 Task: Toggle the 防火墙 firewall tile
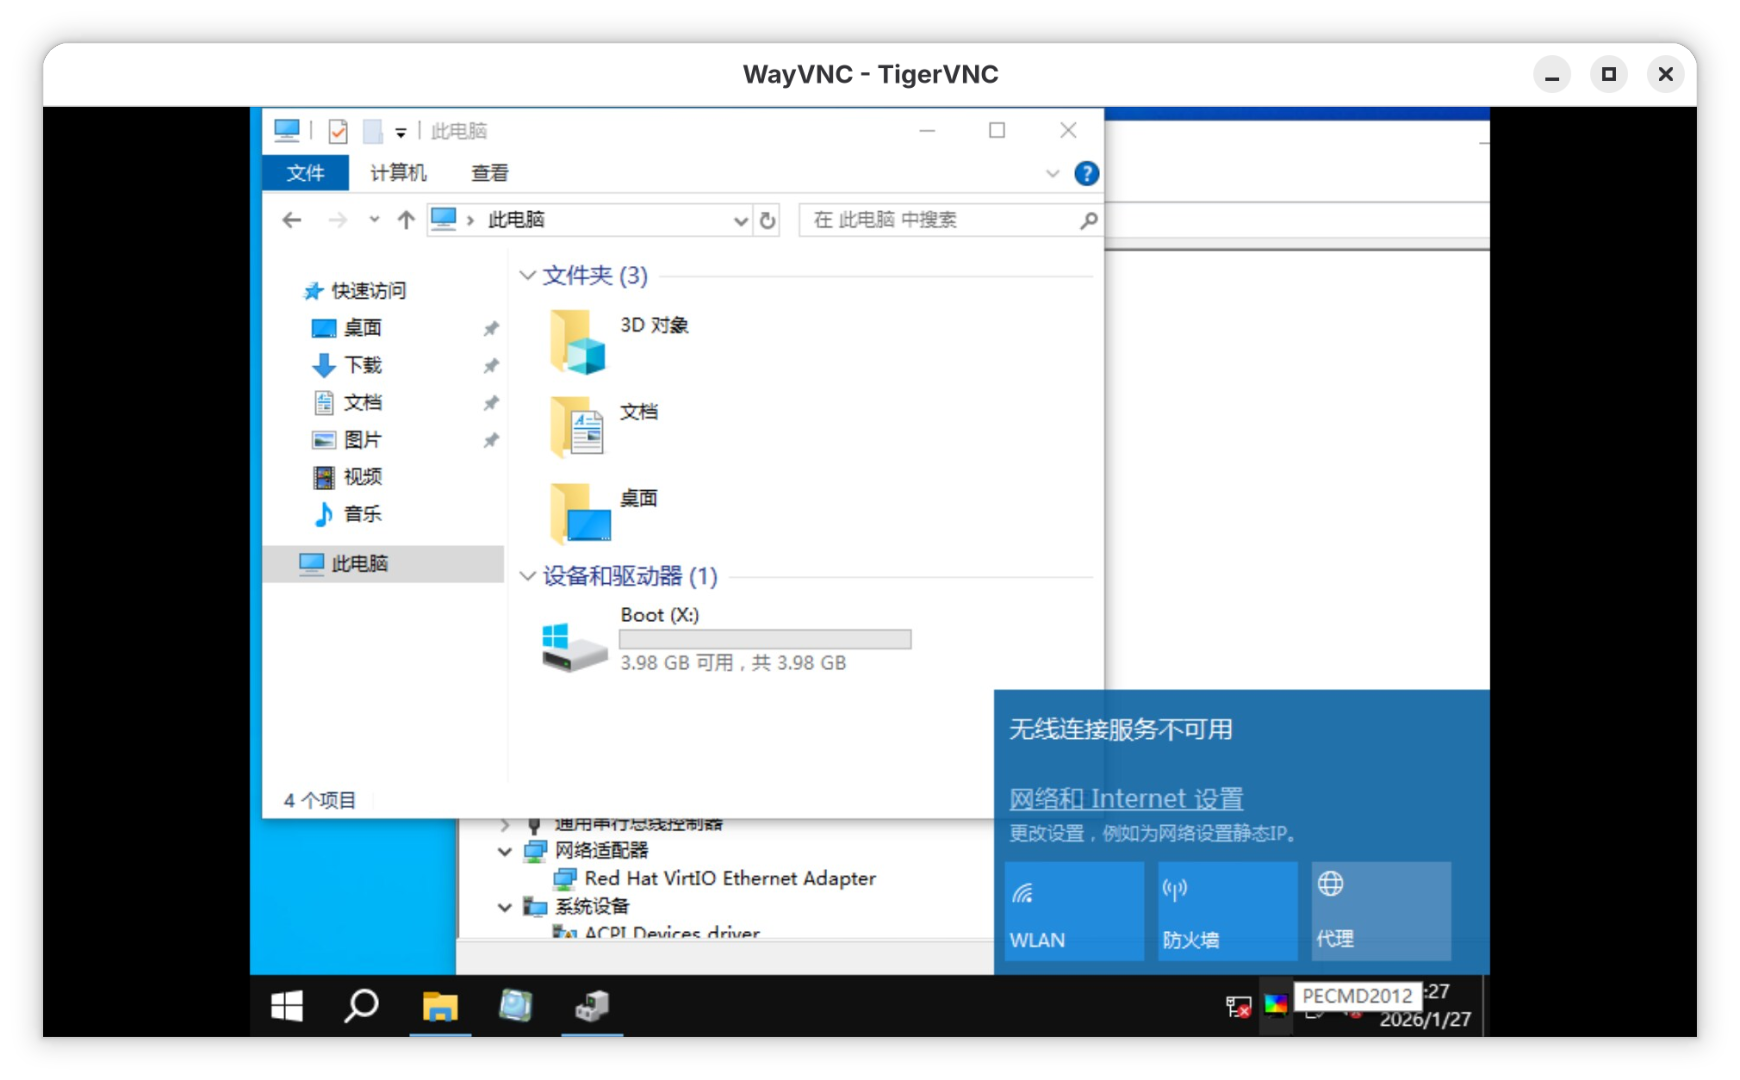click(1227, 911)
